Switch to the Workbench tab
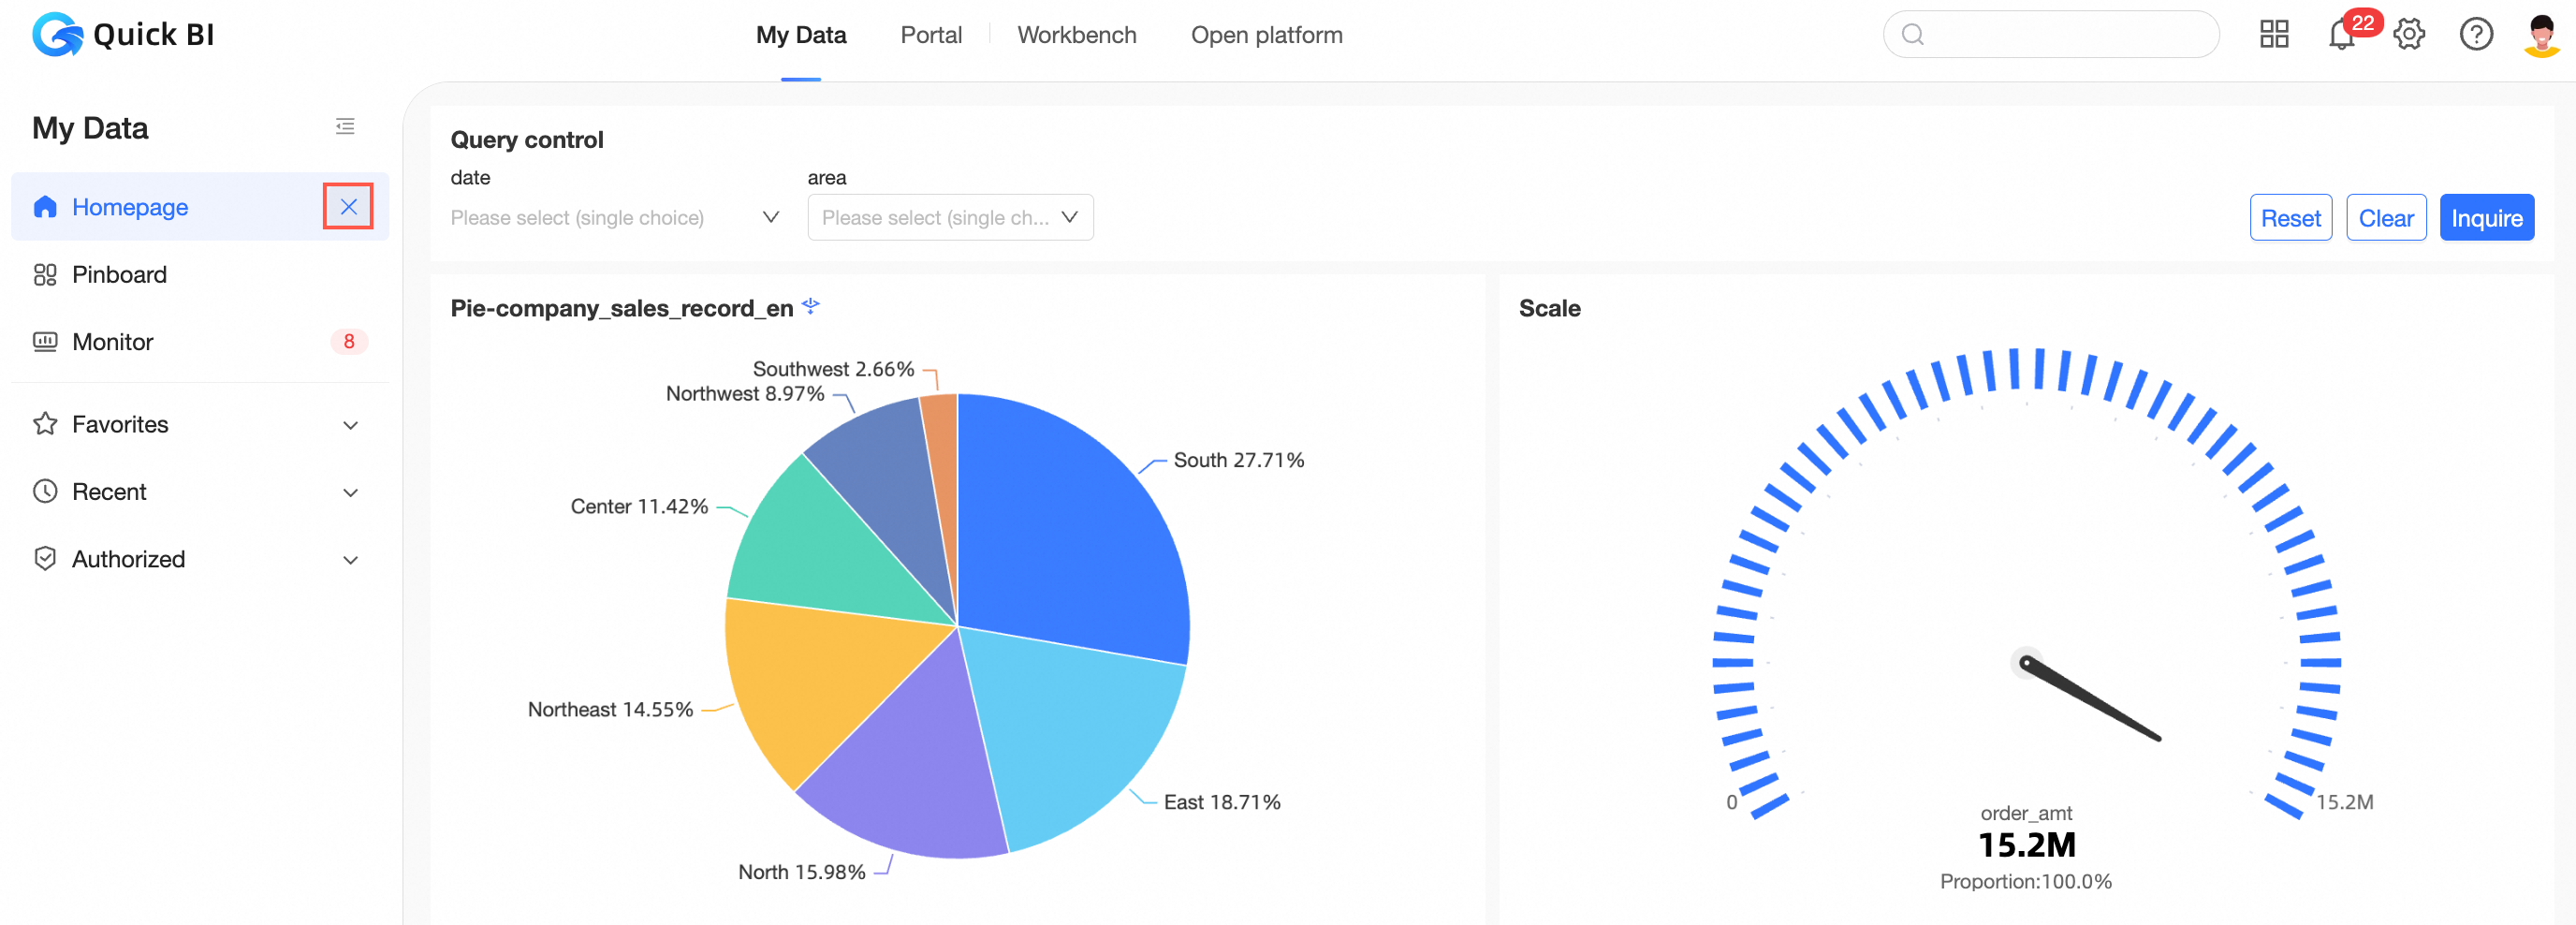 point(1076,35)
